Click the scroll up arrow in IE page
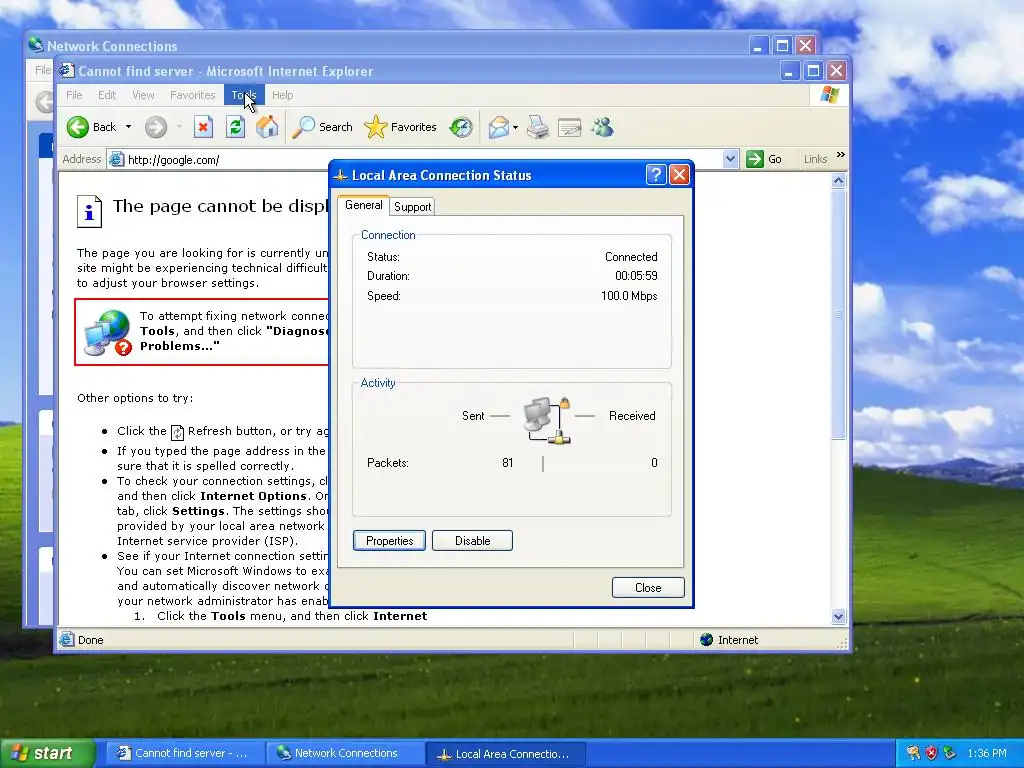 (839, 180)
